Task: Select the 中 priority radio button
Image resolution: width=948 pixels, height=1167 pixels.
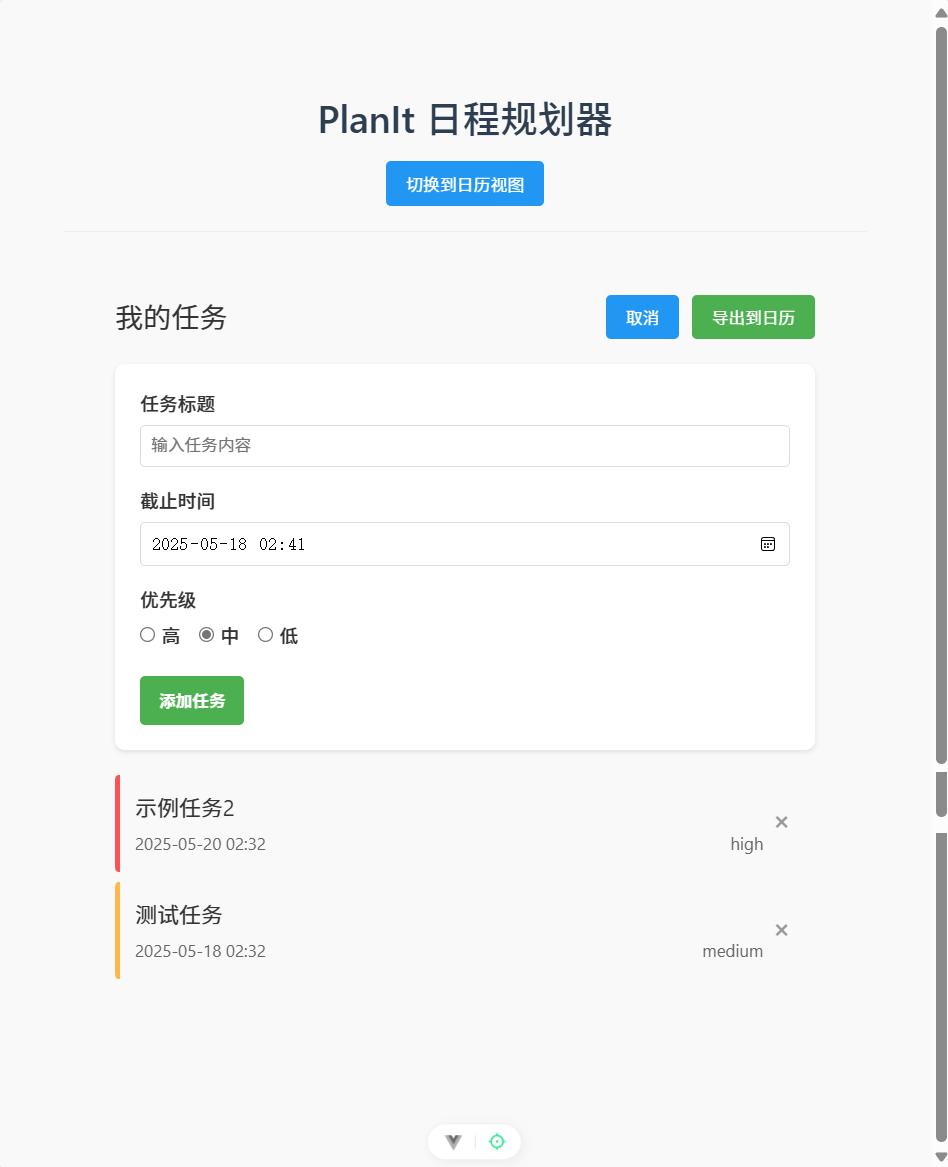Action: [x=206, y=634]
